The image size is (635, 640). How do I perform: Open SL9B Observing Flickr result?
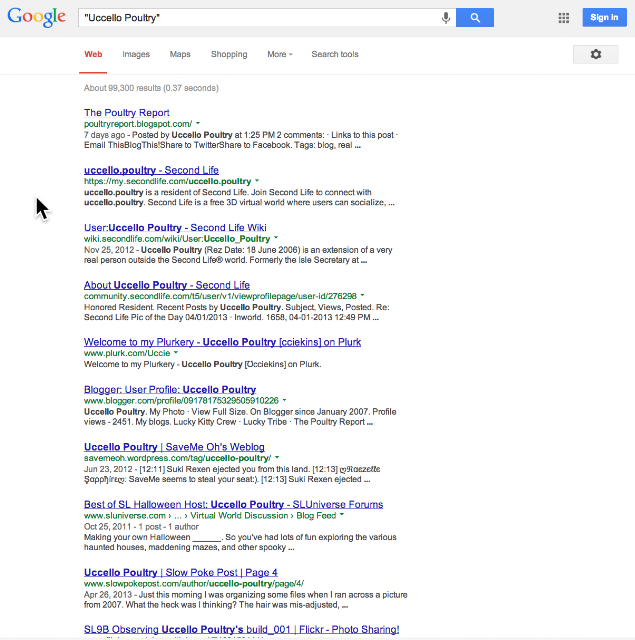pyautogui.click(x=242, y=629)
